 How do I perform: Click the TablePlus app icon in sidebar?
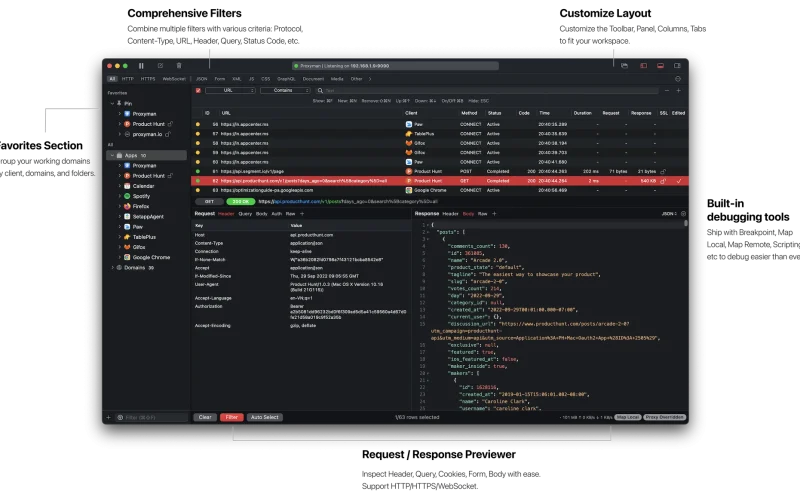click(x=127, y=237)
